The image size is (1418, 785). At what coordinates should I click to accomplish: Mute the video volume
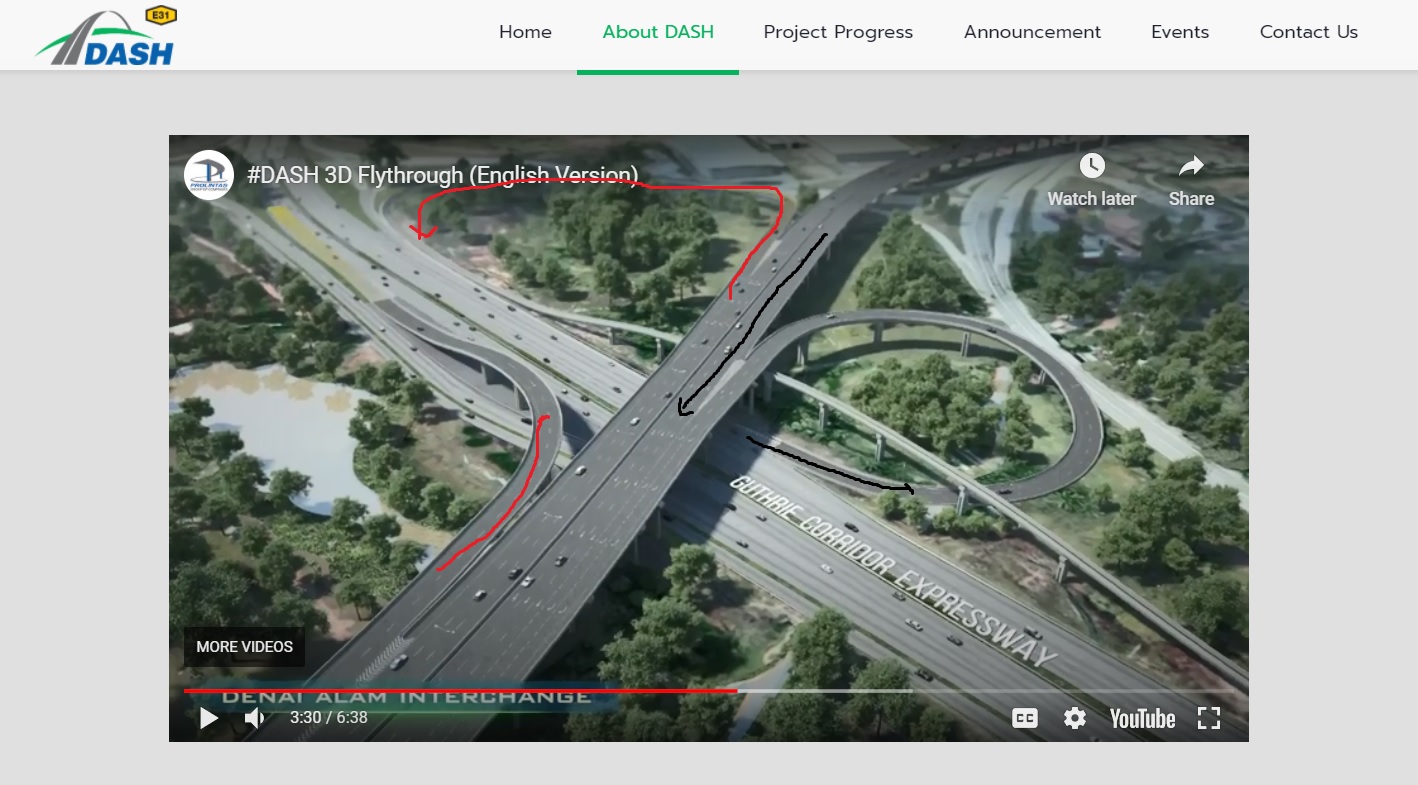[253, 718]
